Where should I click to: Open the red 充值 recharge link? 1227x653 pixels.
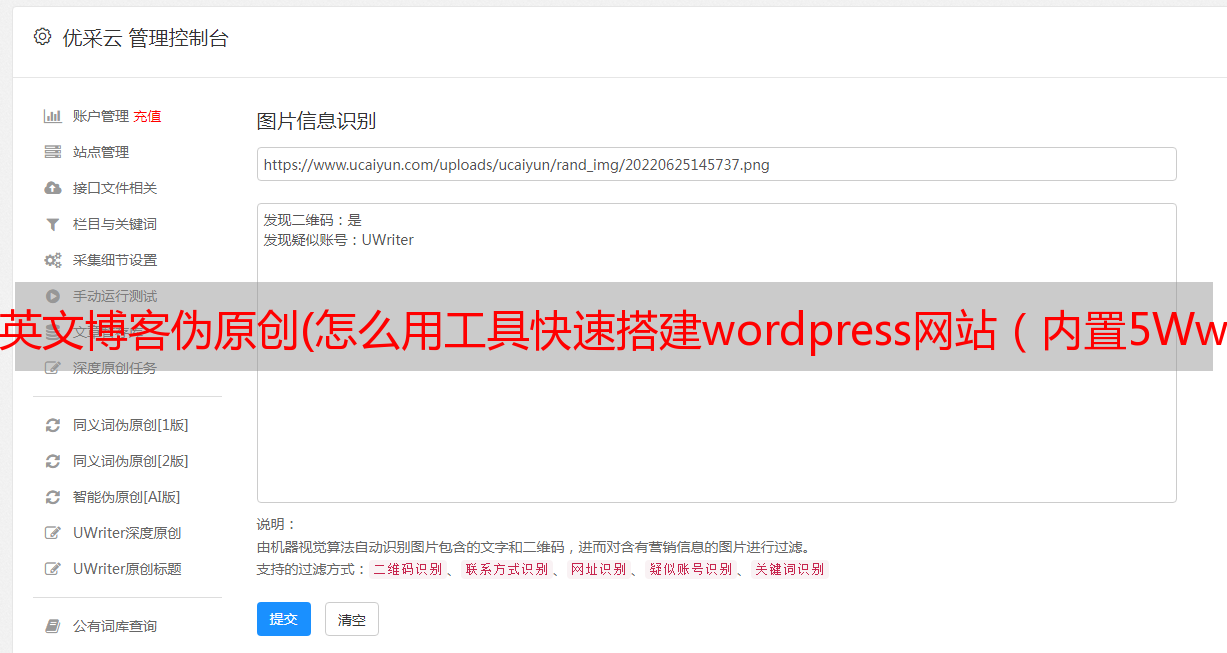(x=147, y=116)
